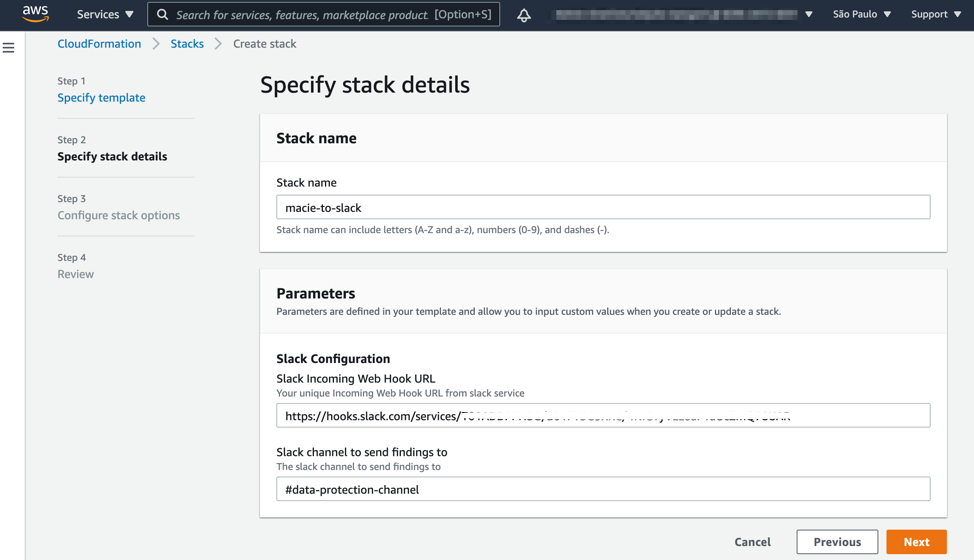The height and width of the screenshot is (560, 974).
Task: Edit the Slack channel input field
Action: click(x=603, y=489)
